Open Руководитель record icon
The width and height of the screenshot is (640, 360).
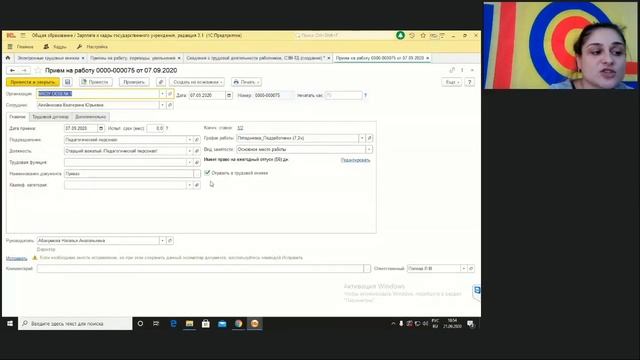click(x=170, y=241)
